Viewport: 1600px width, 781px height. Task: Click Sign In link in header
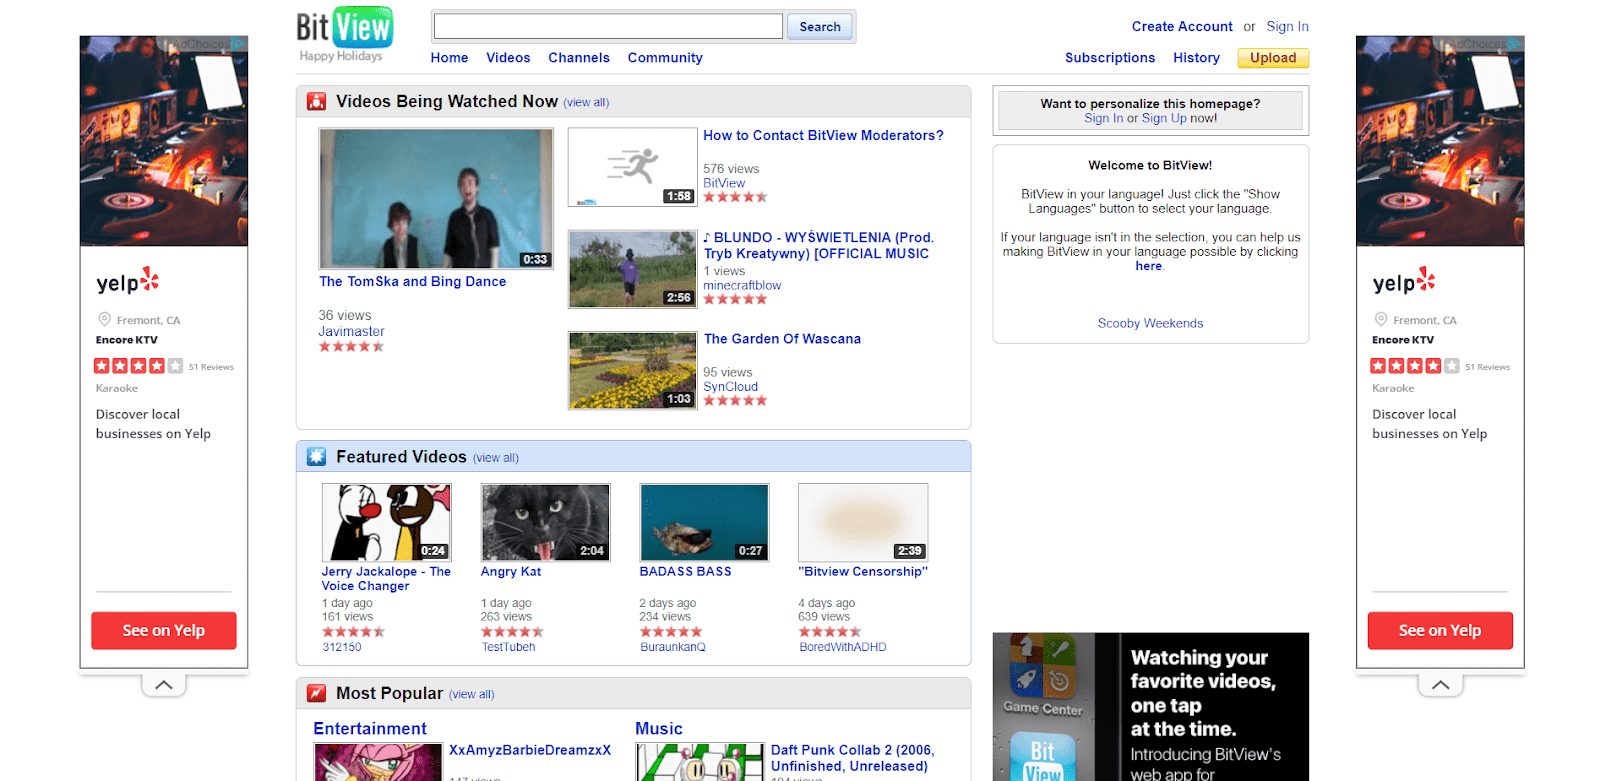point(1287,27)
